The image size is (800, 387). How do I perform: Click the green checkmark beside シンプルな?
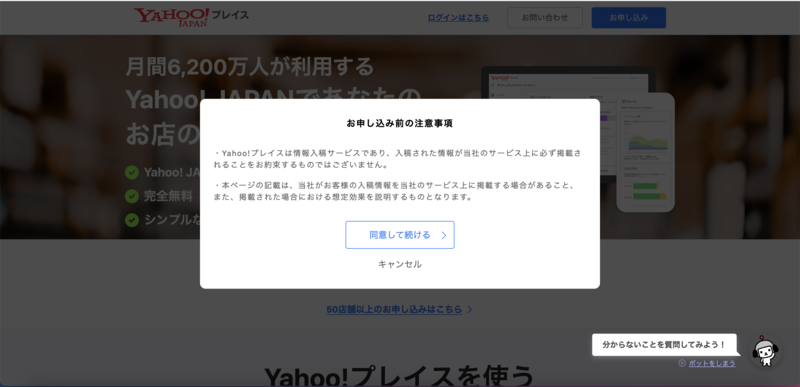(132, 220)
